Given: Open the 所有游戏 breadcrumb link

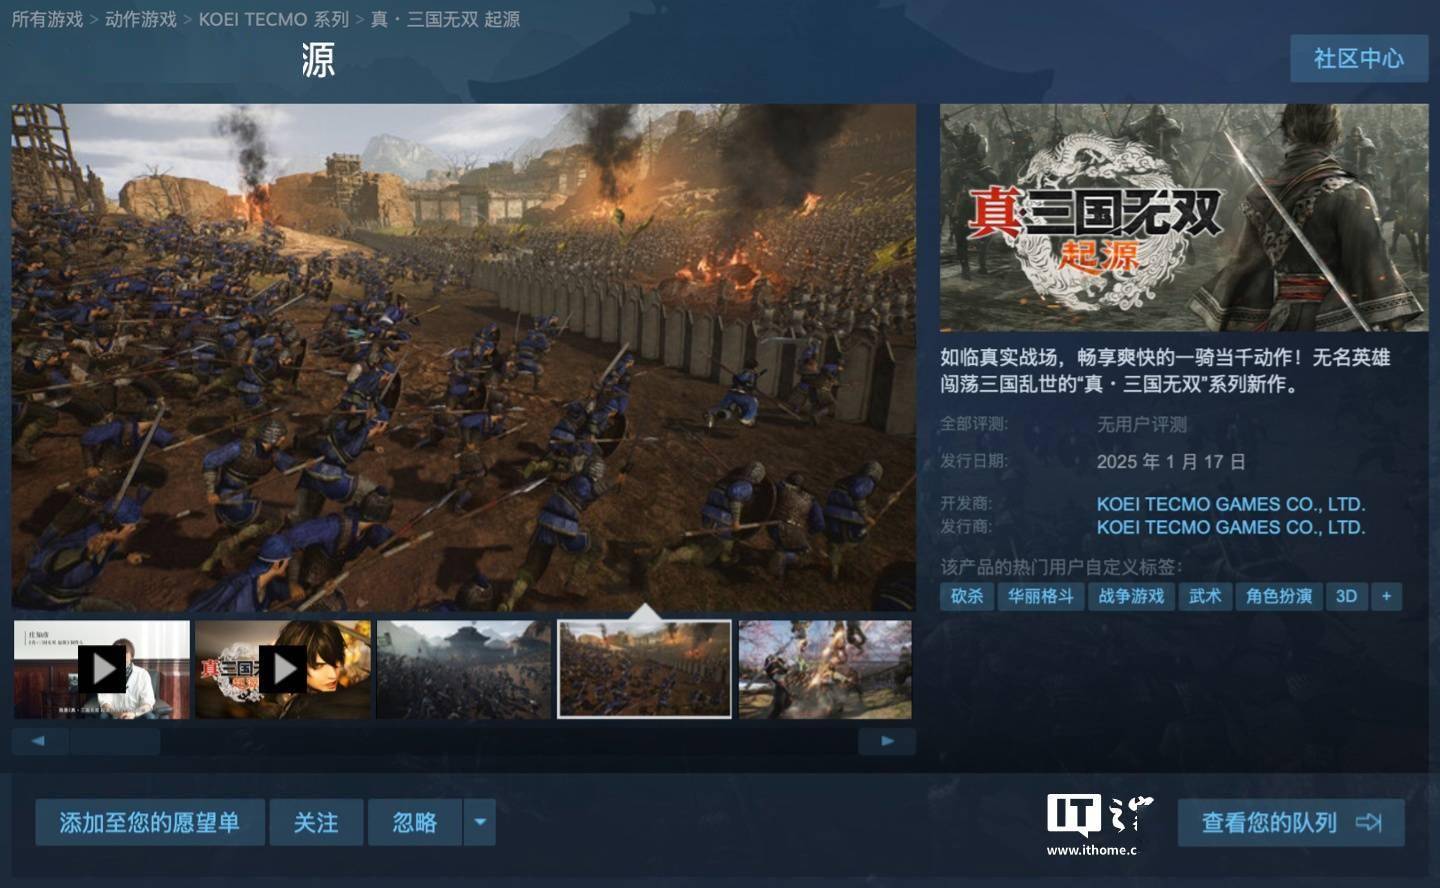Looking at the screenshot, I should 47,19.
